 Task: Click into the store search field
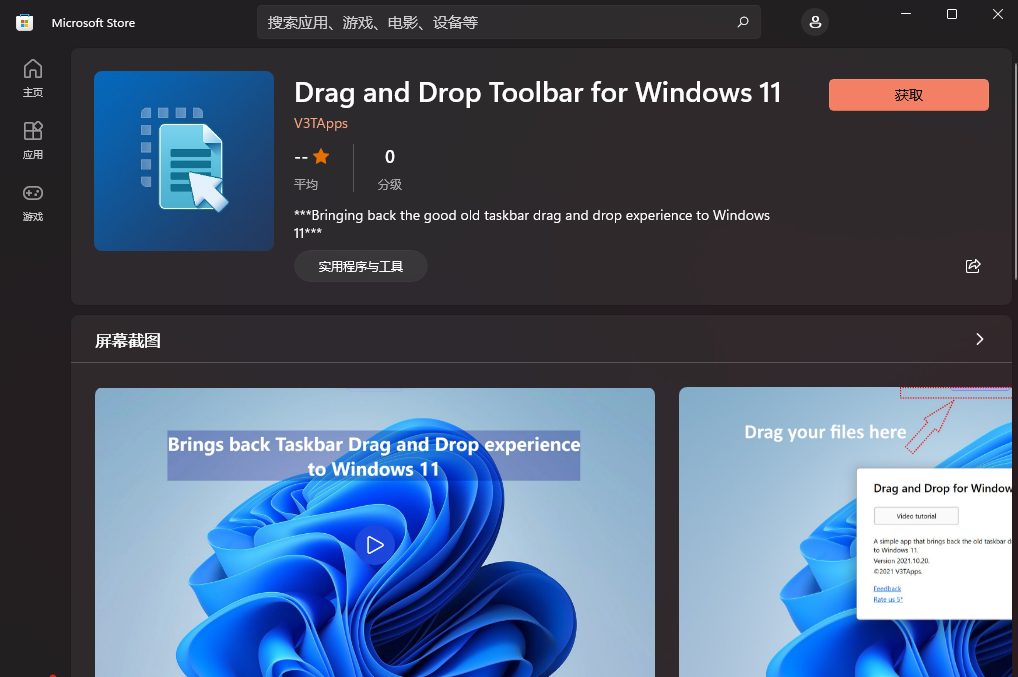click(x=509, y=22)
